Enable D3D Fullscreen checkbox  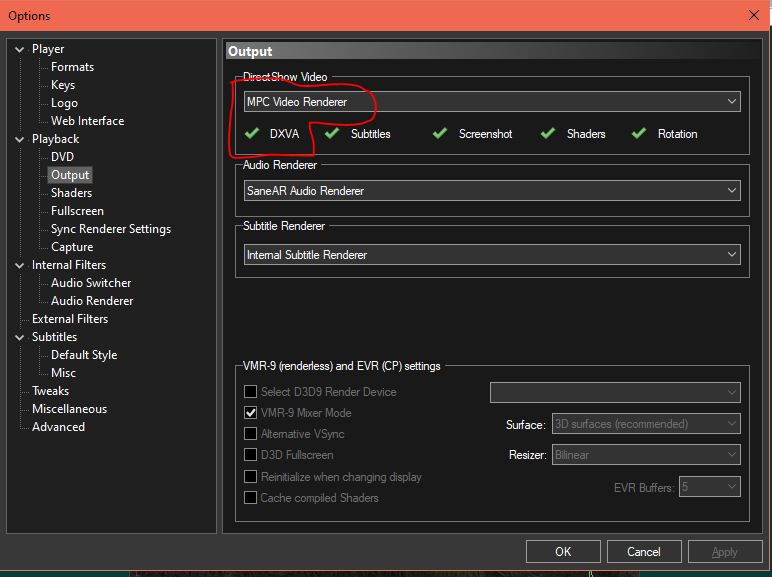tap(251, 454)
